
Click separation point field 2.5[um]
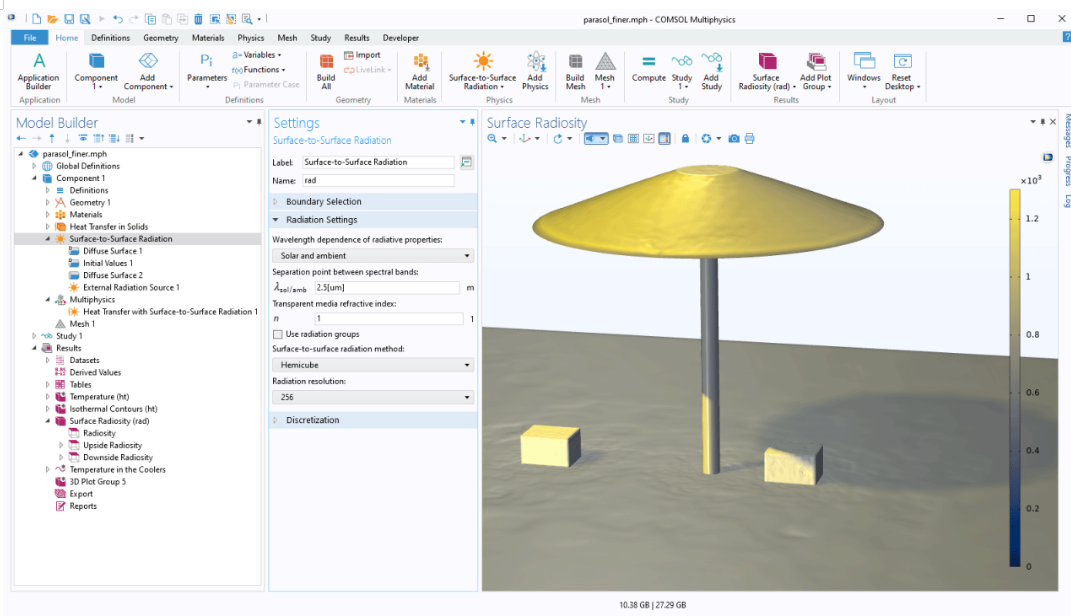[x=387, y=288]
